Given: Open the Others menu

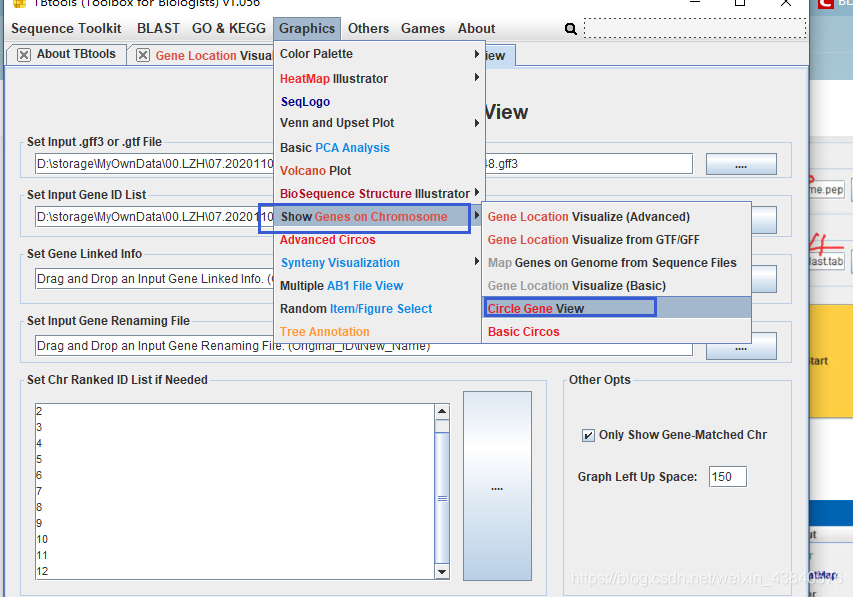Looking at the screenshot, I should [368, 28].
